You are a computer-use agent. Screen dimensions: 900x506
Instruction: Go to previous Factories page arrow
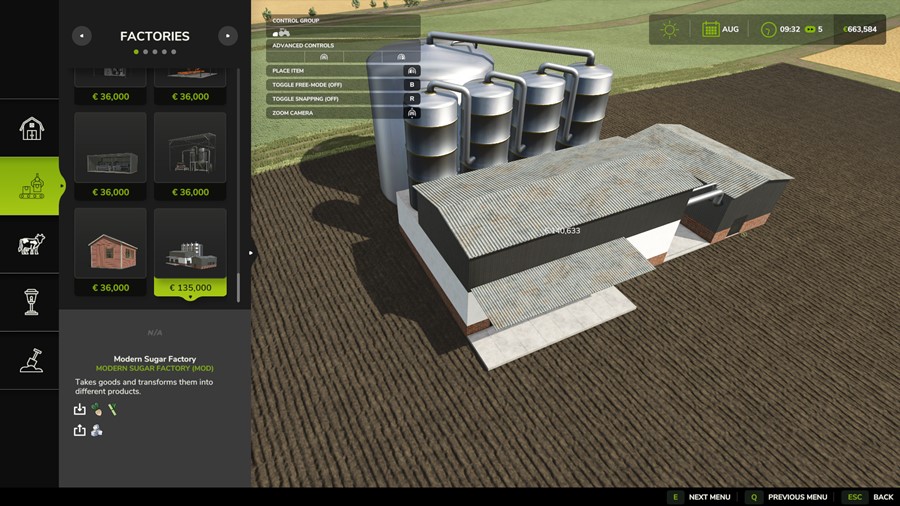[82, 36]
